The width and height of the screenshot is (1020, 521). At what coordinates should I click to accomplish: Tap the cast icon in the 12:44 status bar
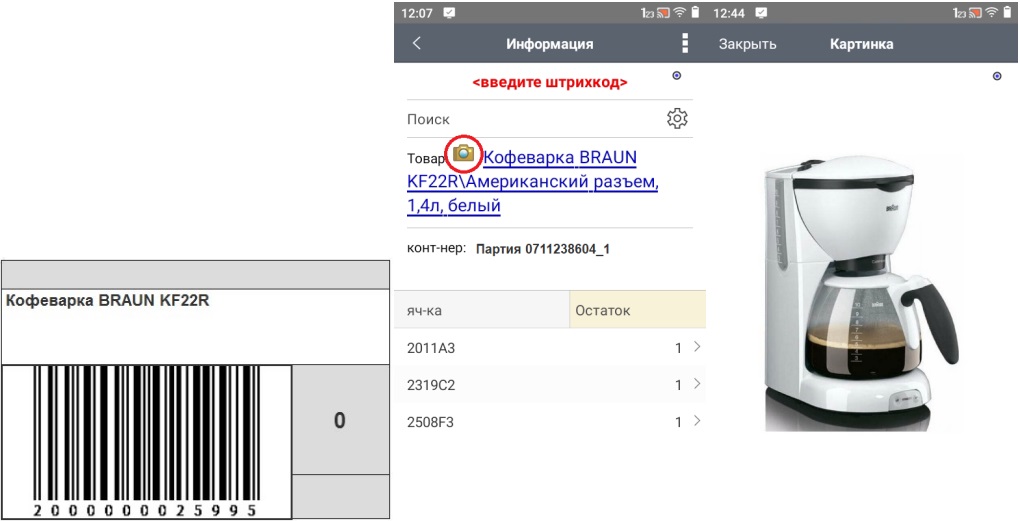tap(975, 12)
